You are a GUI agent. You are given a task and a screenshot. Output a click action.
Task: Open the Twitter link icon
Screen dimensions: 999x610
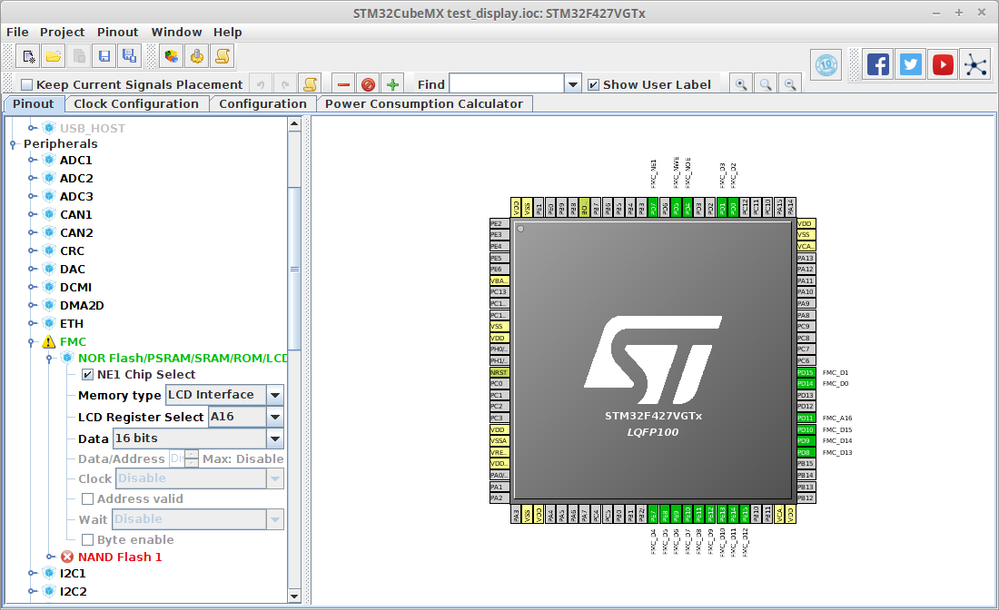point(910,64)
